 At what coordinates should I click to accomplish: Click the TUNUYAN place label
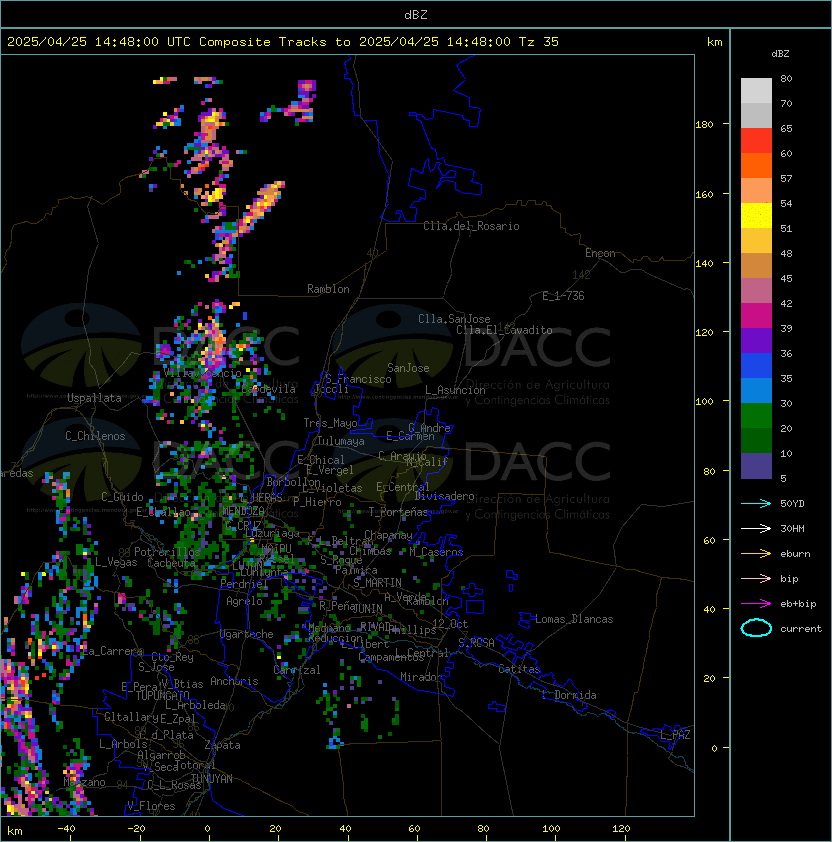tap(212, 779)
